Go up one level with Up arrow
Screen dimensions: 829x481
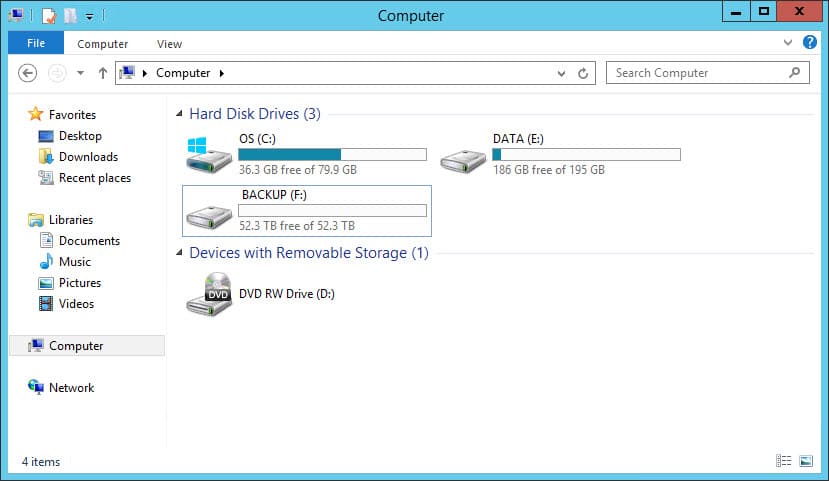pos(103,72)
